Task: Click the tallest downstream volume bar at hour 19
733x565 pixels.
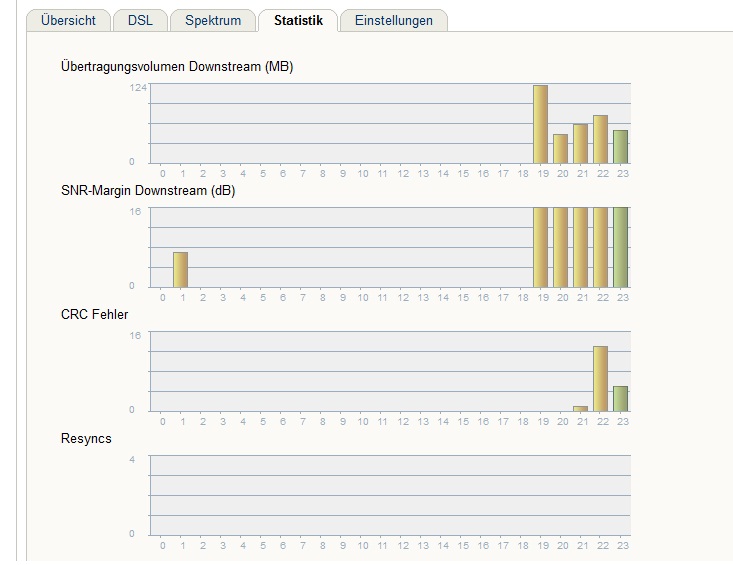Action: click(x=540, y=124)
